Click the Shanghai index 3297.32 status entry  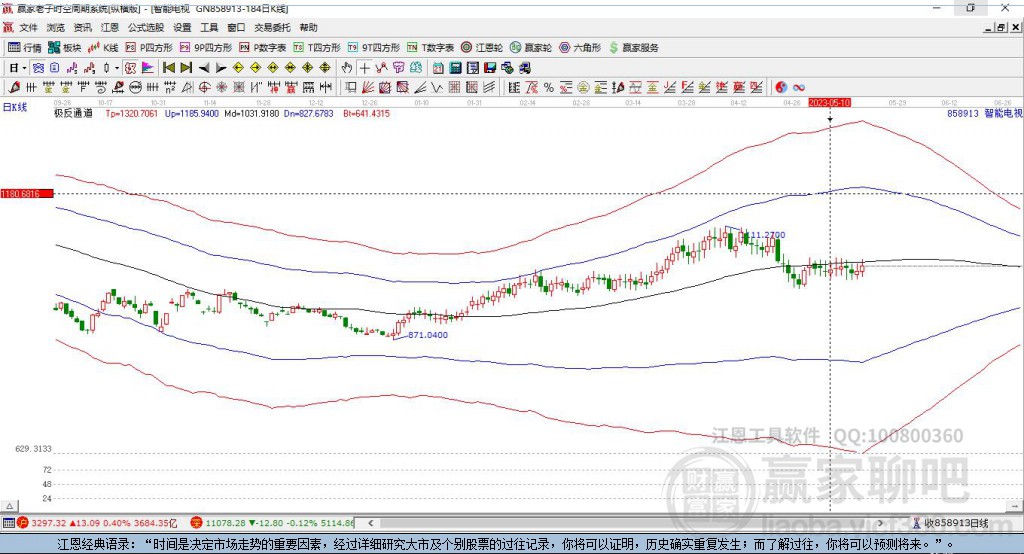click(98, 523)
